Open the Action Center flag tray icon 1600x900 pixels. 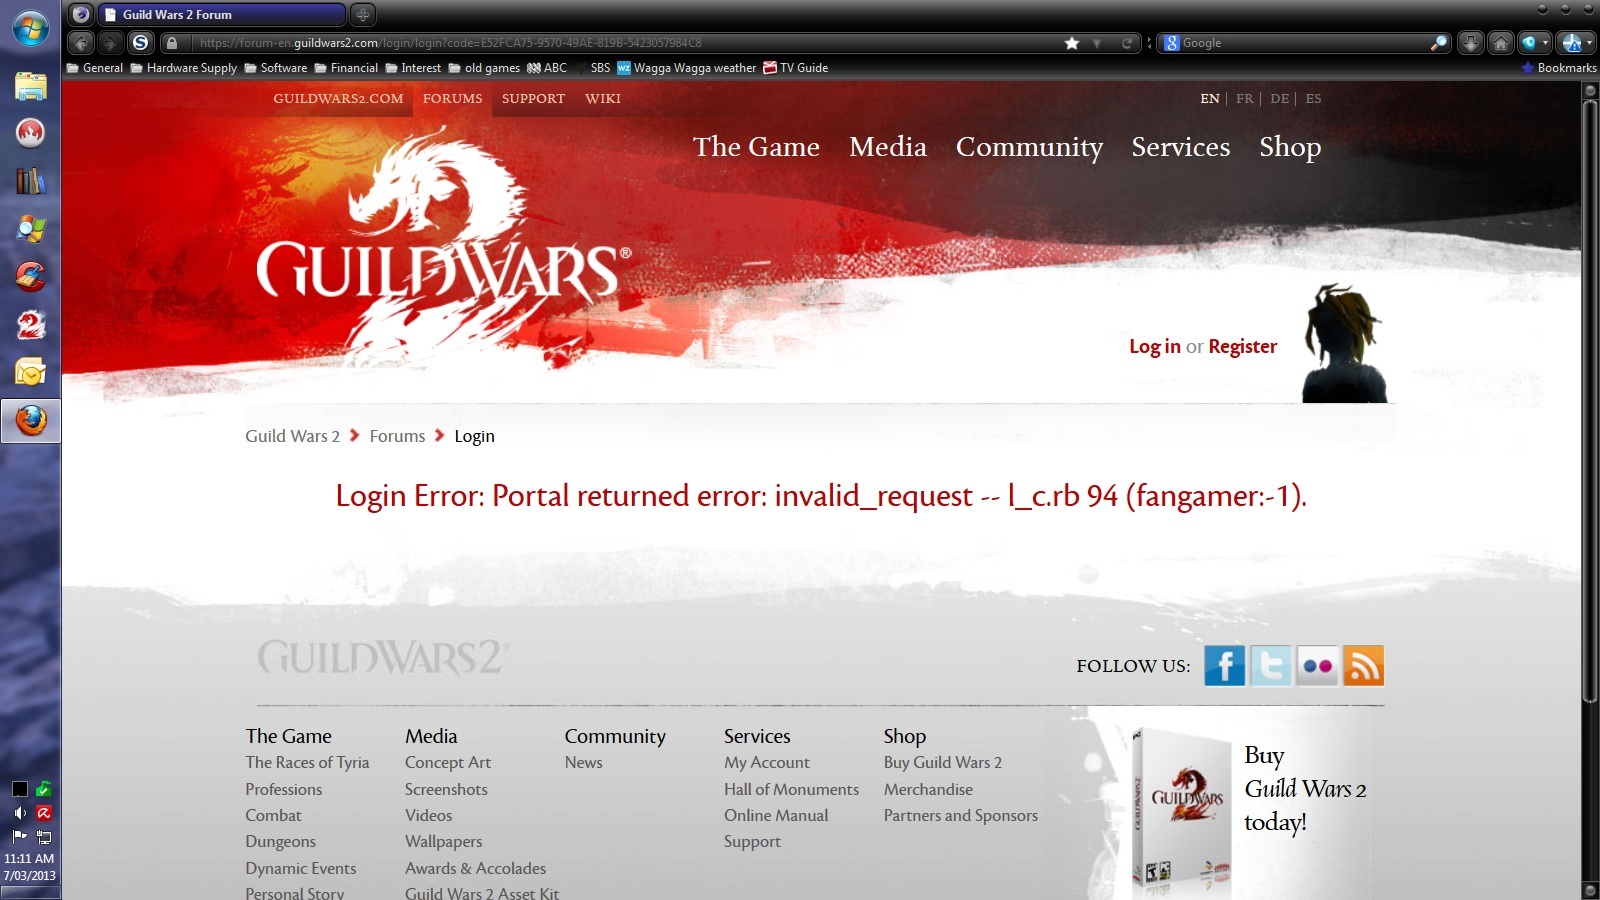click(x=19, y=837)
